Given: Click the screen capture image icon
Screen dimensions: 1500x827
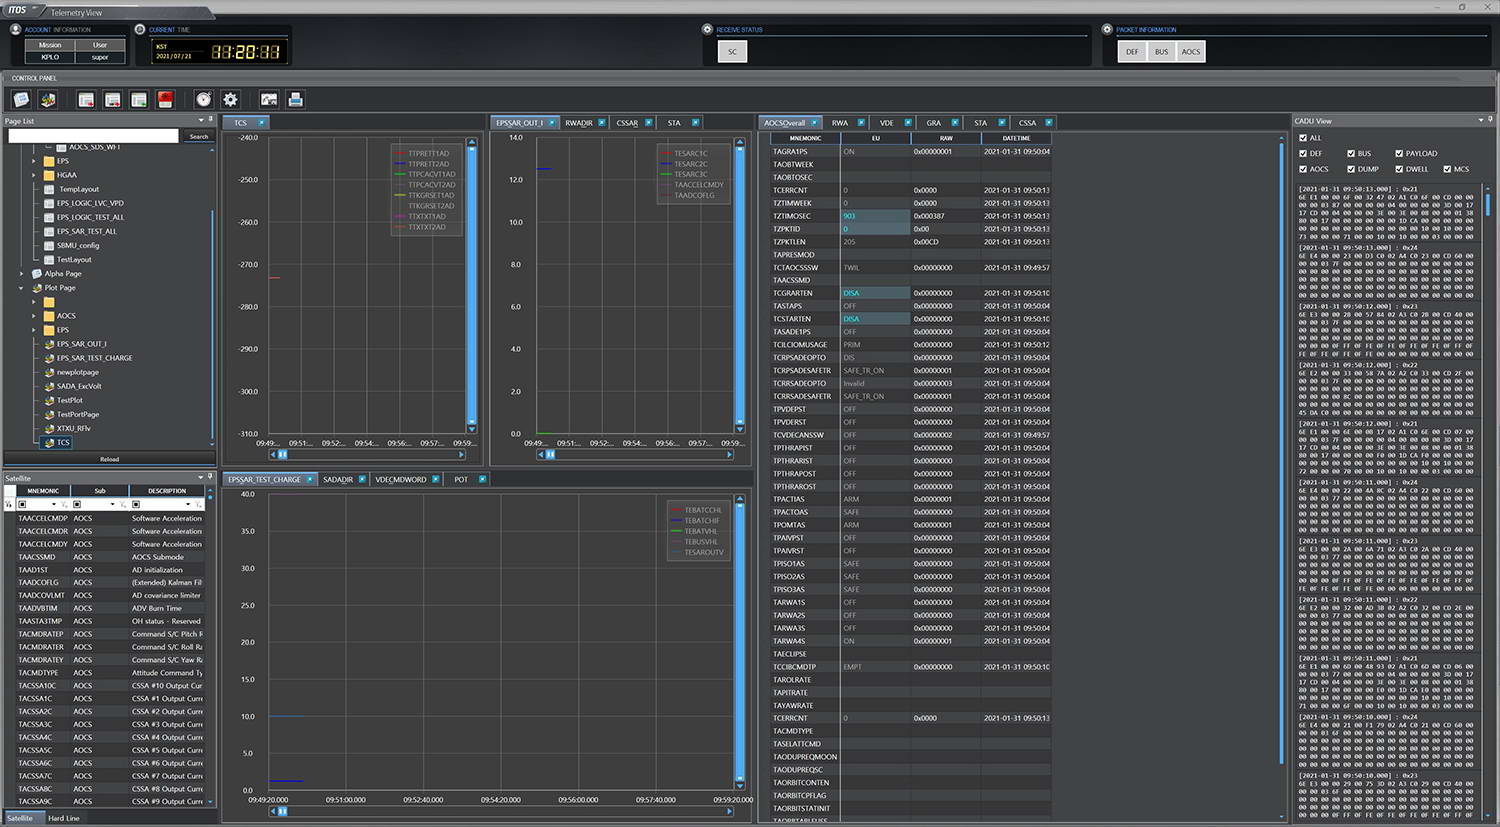Looking at the screenshot, I should tap(269, 99).
